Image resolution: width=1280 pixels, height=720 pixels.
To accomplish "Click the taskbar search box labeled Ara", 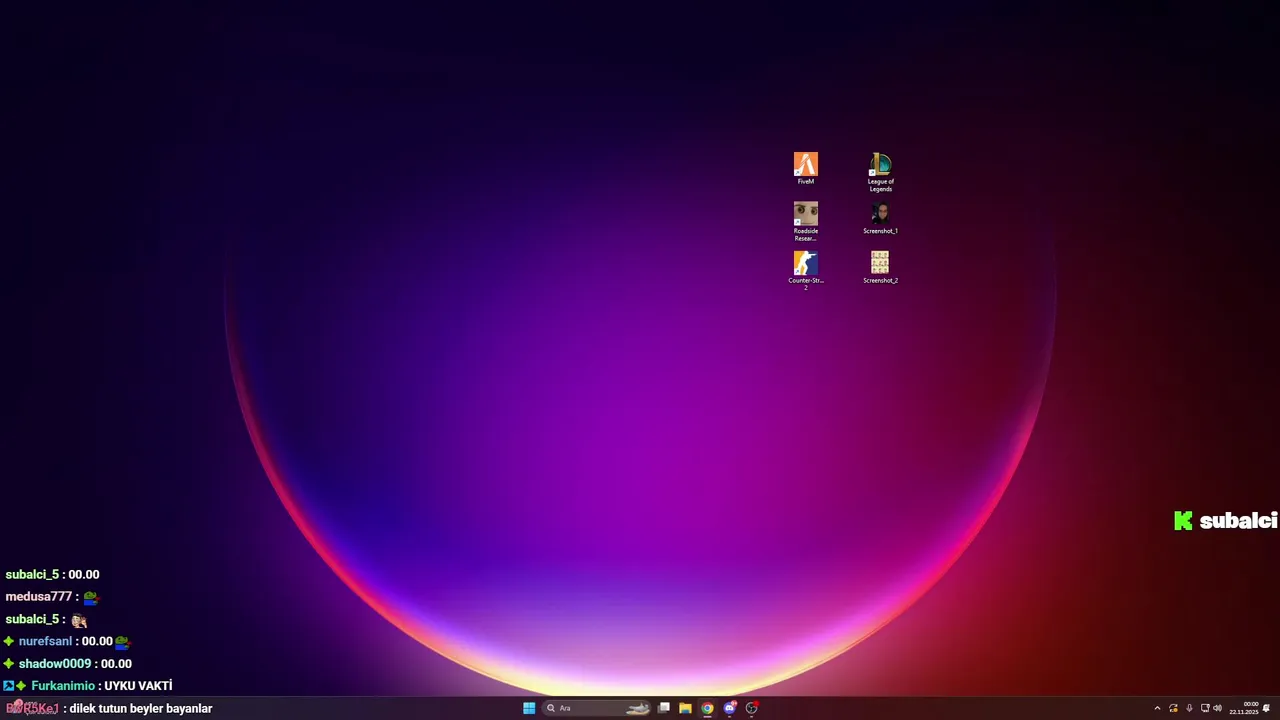I will (597, 708).
